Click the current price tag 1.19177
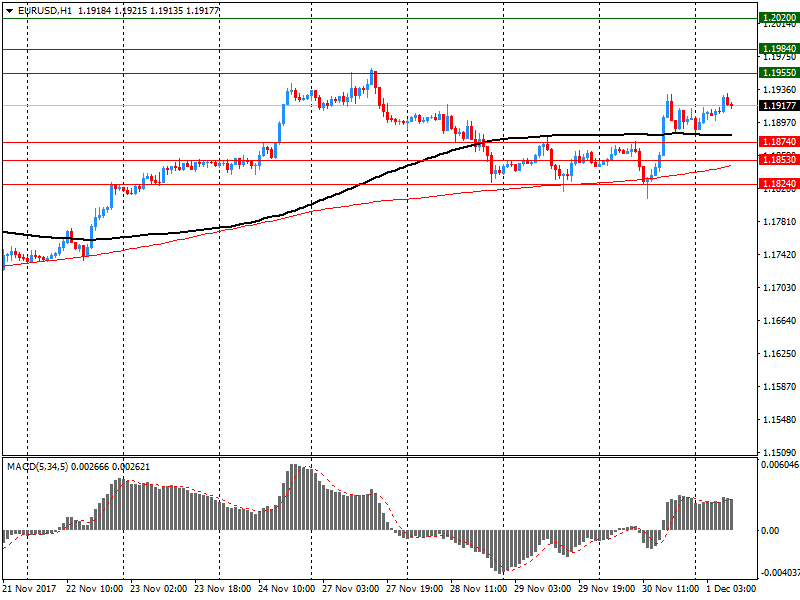 click(x=779, y=106)
